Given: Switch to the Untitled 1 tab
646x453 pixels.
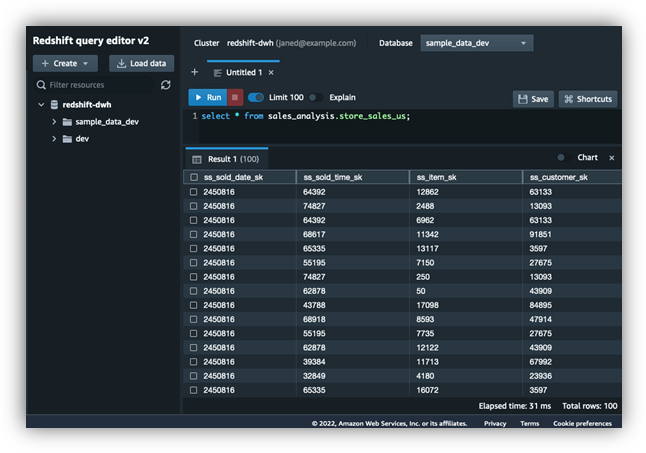Looking at the screenshot, I should (x=244, y=72).
